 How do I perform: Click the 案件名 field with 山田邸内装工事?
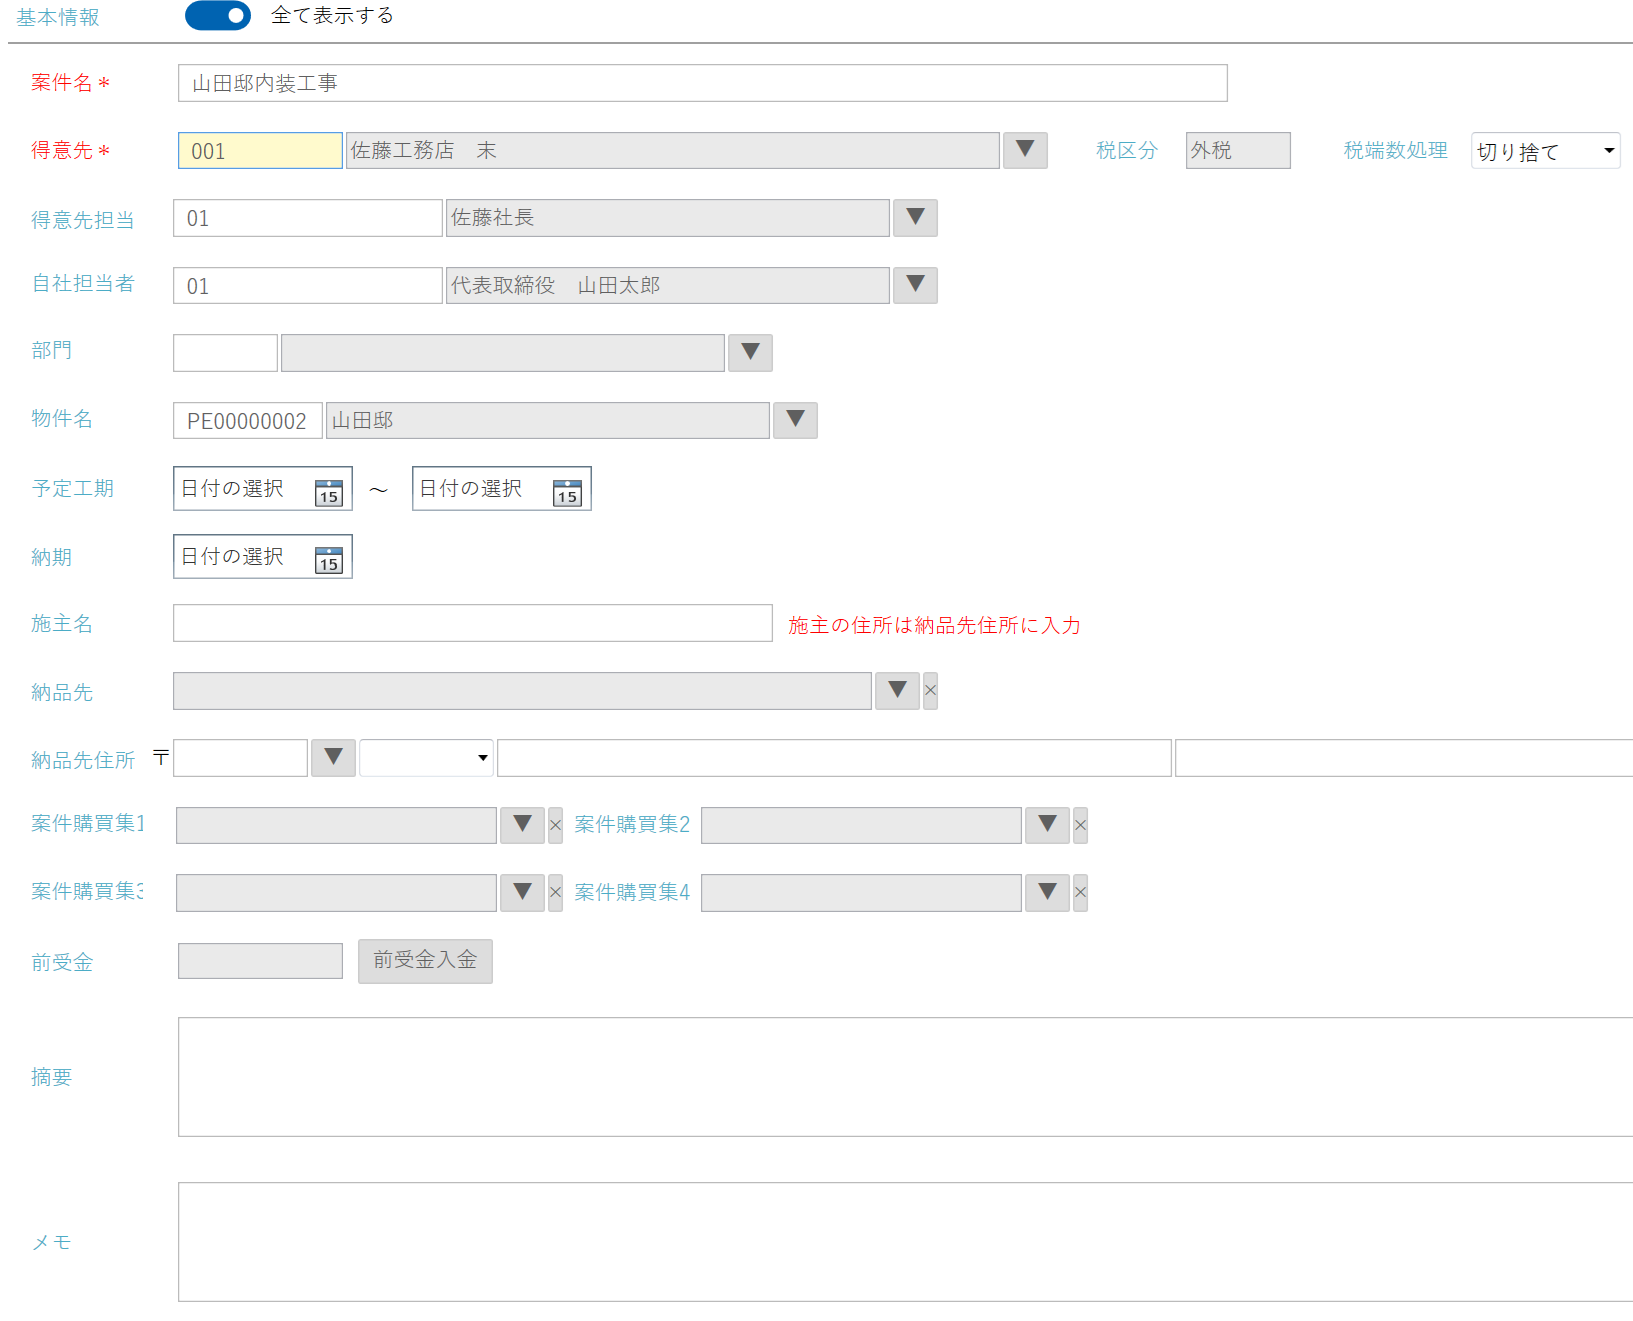[702, 83]
